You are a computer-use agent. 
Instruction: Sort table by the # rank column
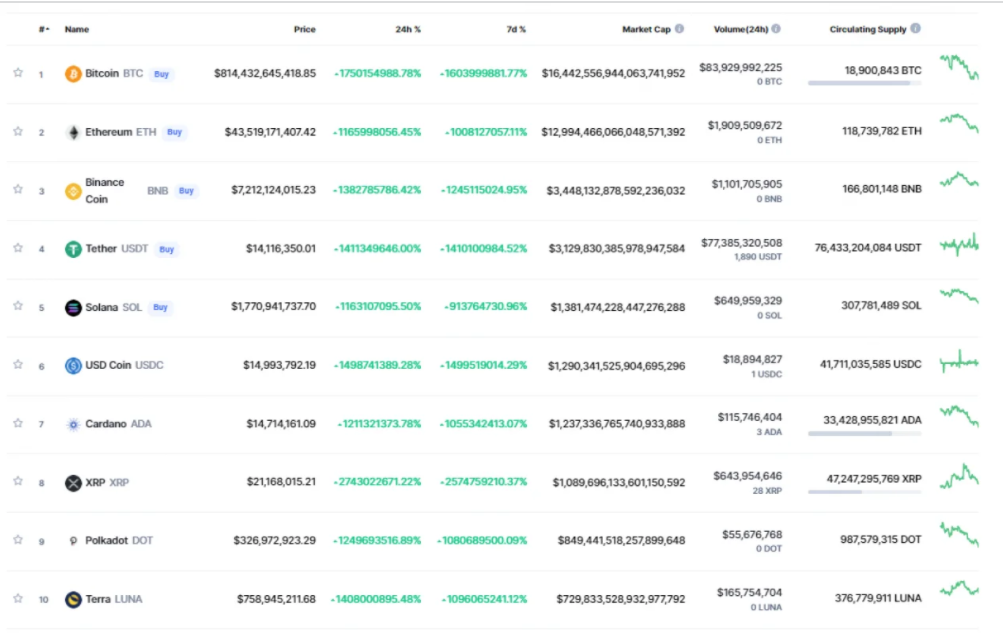[43, 29]
